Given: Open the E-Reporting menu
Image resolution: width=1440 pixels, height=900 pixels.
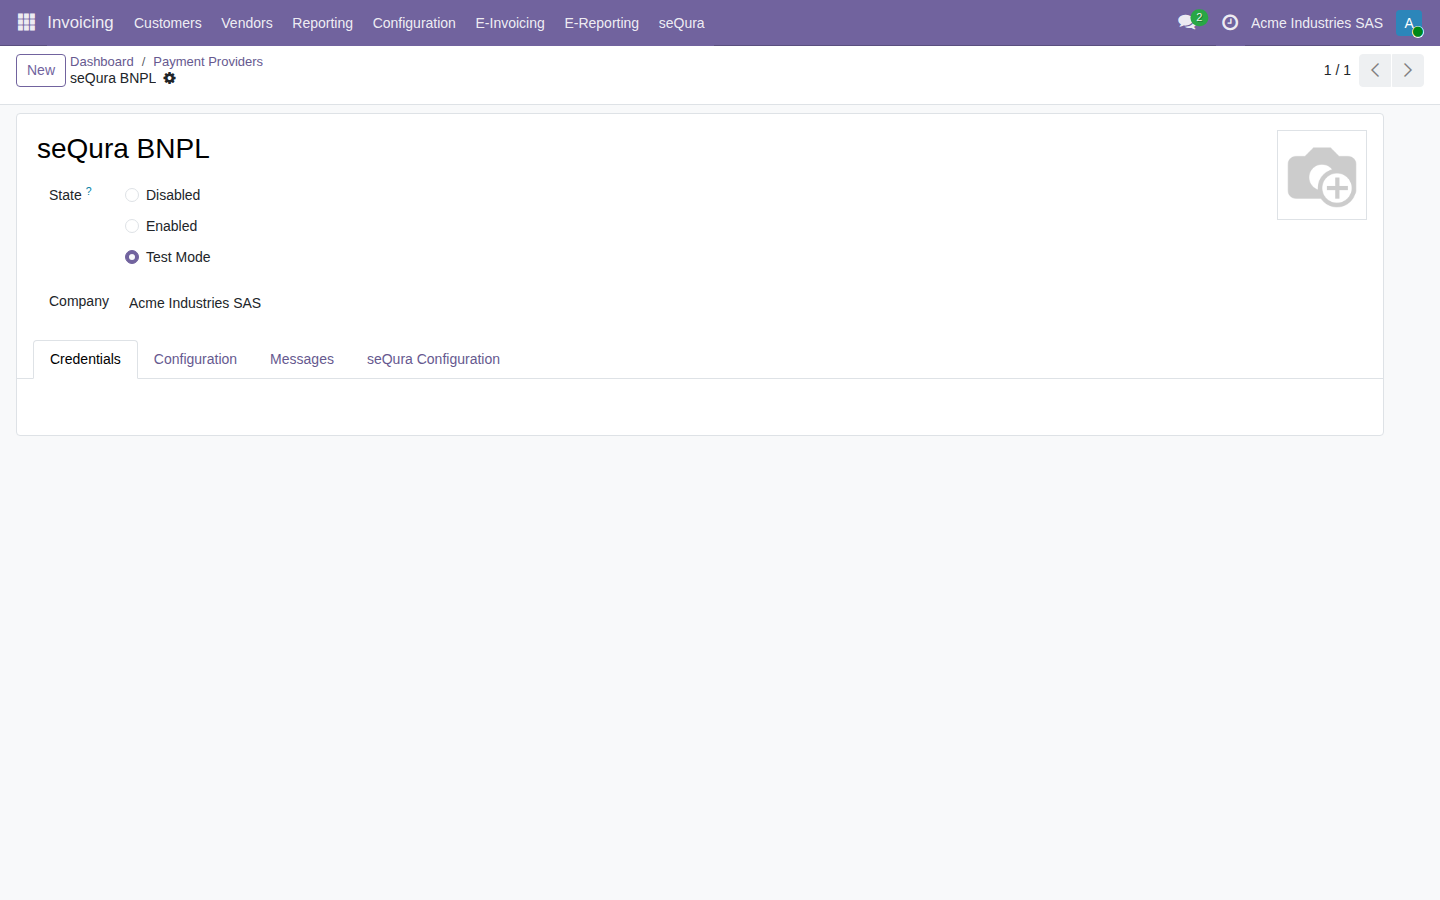Looking at the screenshot, I should 601,23.
